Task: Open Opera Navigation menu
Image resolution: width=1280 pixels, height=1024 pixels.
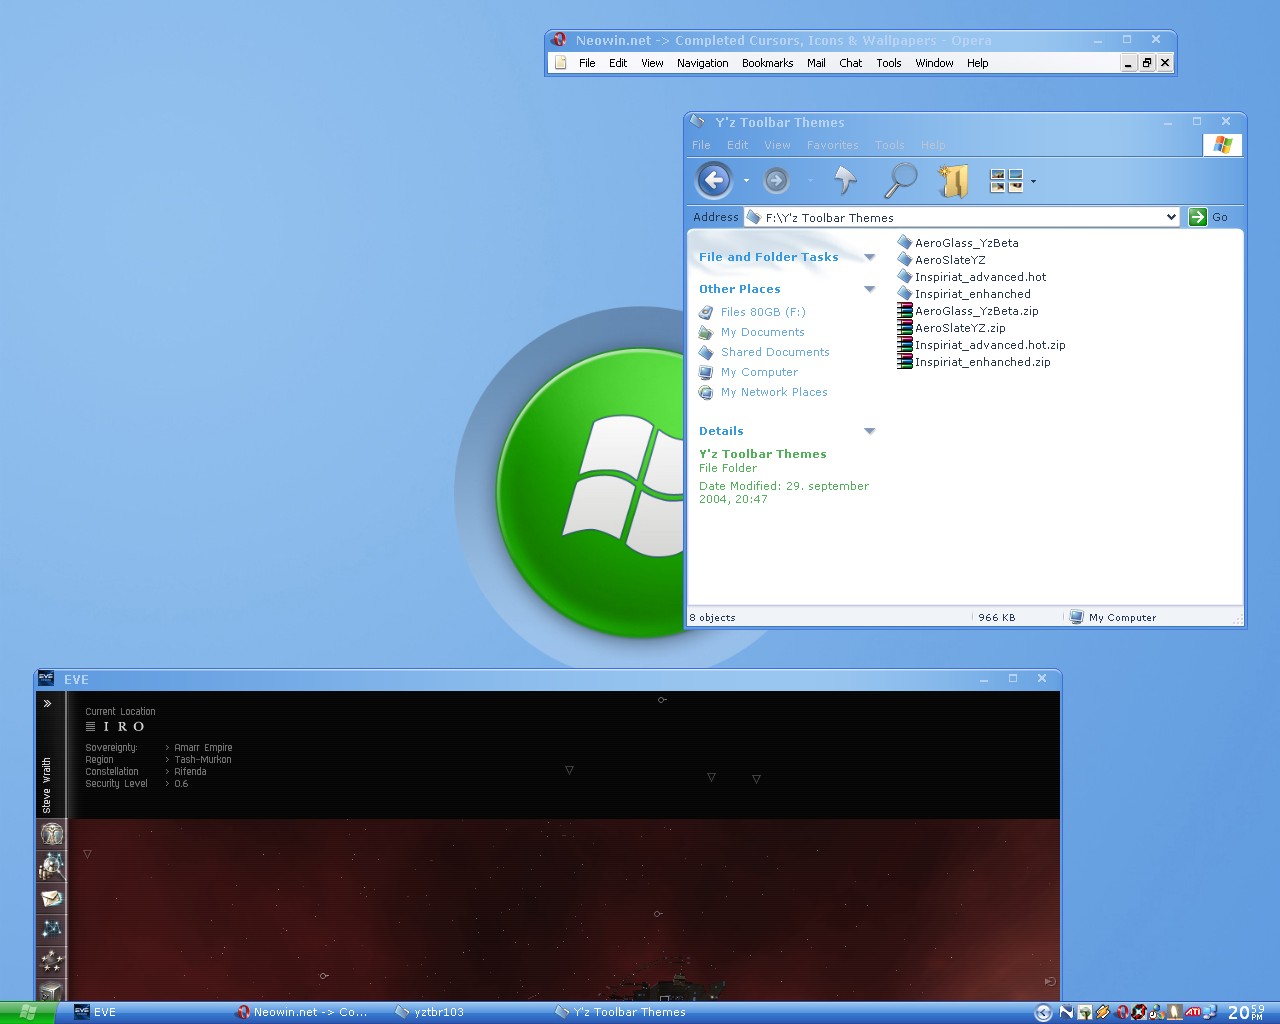Action: tap(702, 63)
